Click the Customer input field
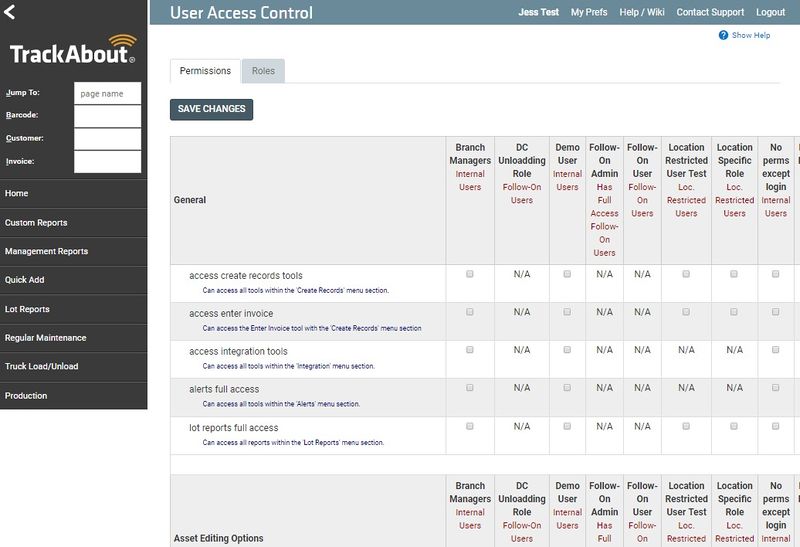The width and height of the screenshot is (800, 547). pos(108,139)
